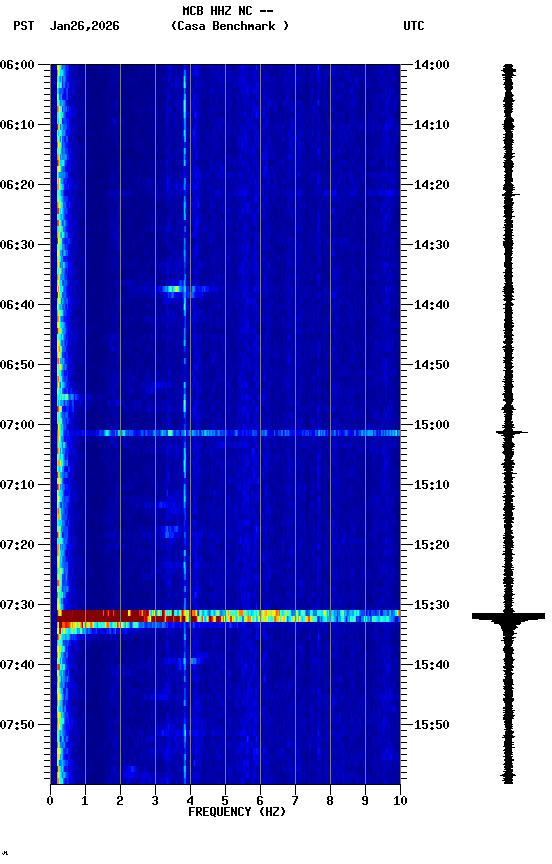Viewport: 552px width, 864px height.
Task: Select the PST timezone label
Action: click(x=24, y=26)
